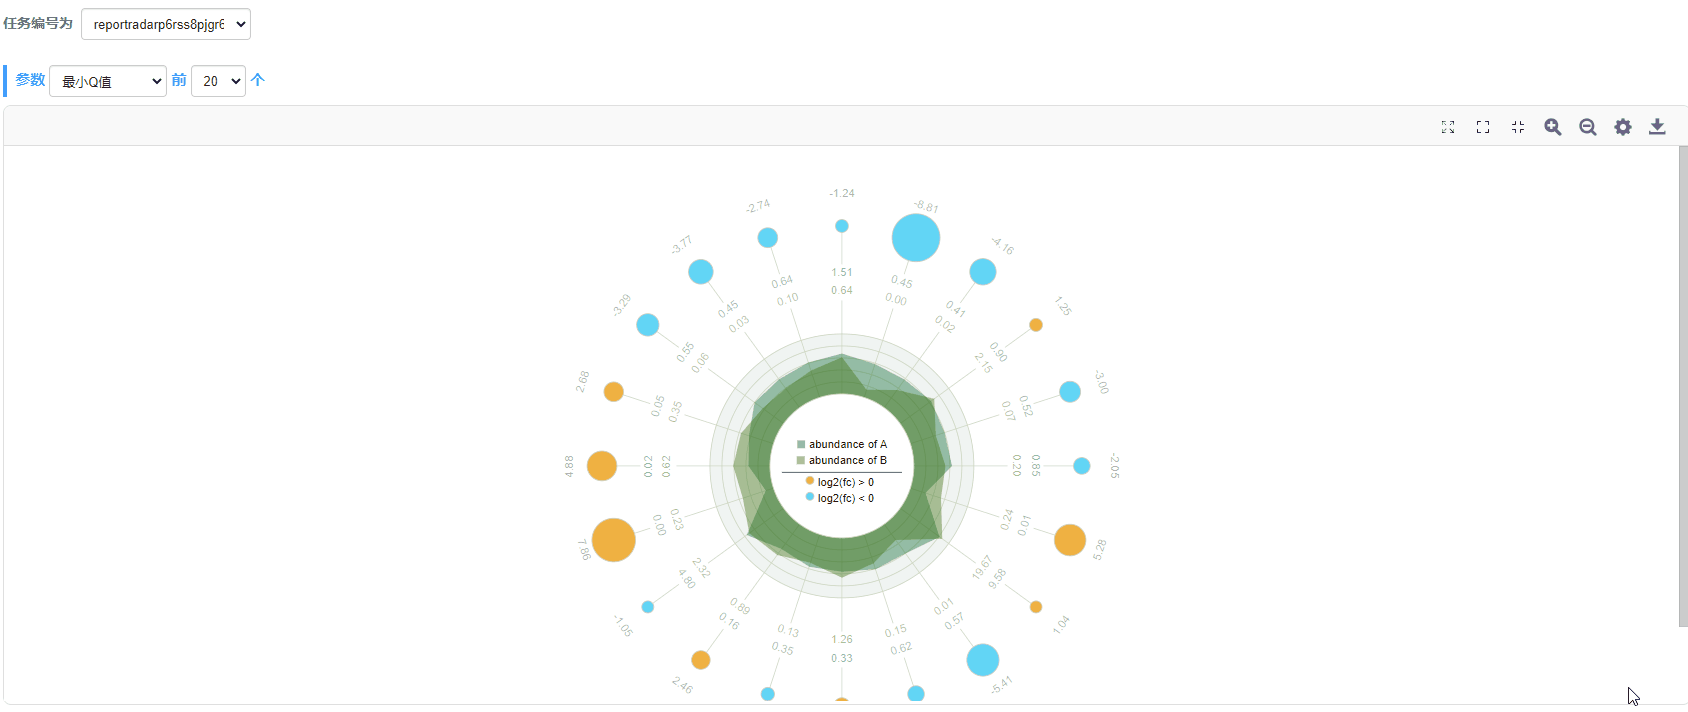Open the top 20 count dropdown
The image size is (1688, 712).
coord(218,81)
